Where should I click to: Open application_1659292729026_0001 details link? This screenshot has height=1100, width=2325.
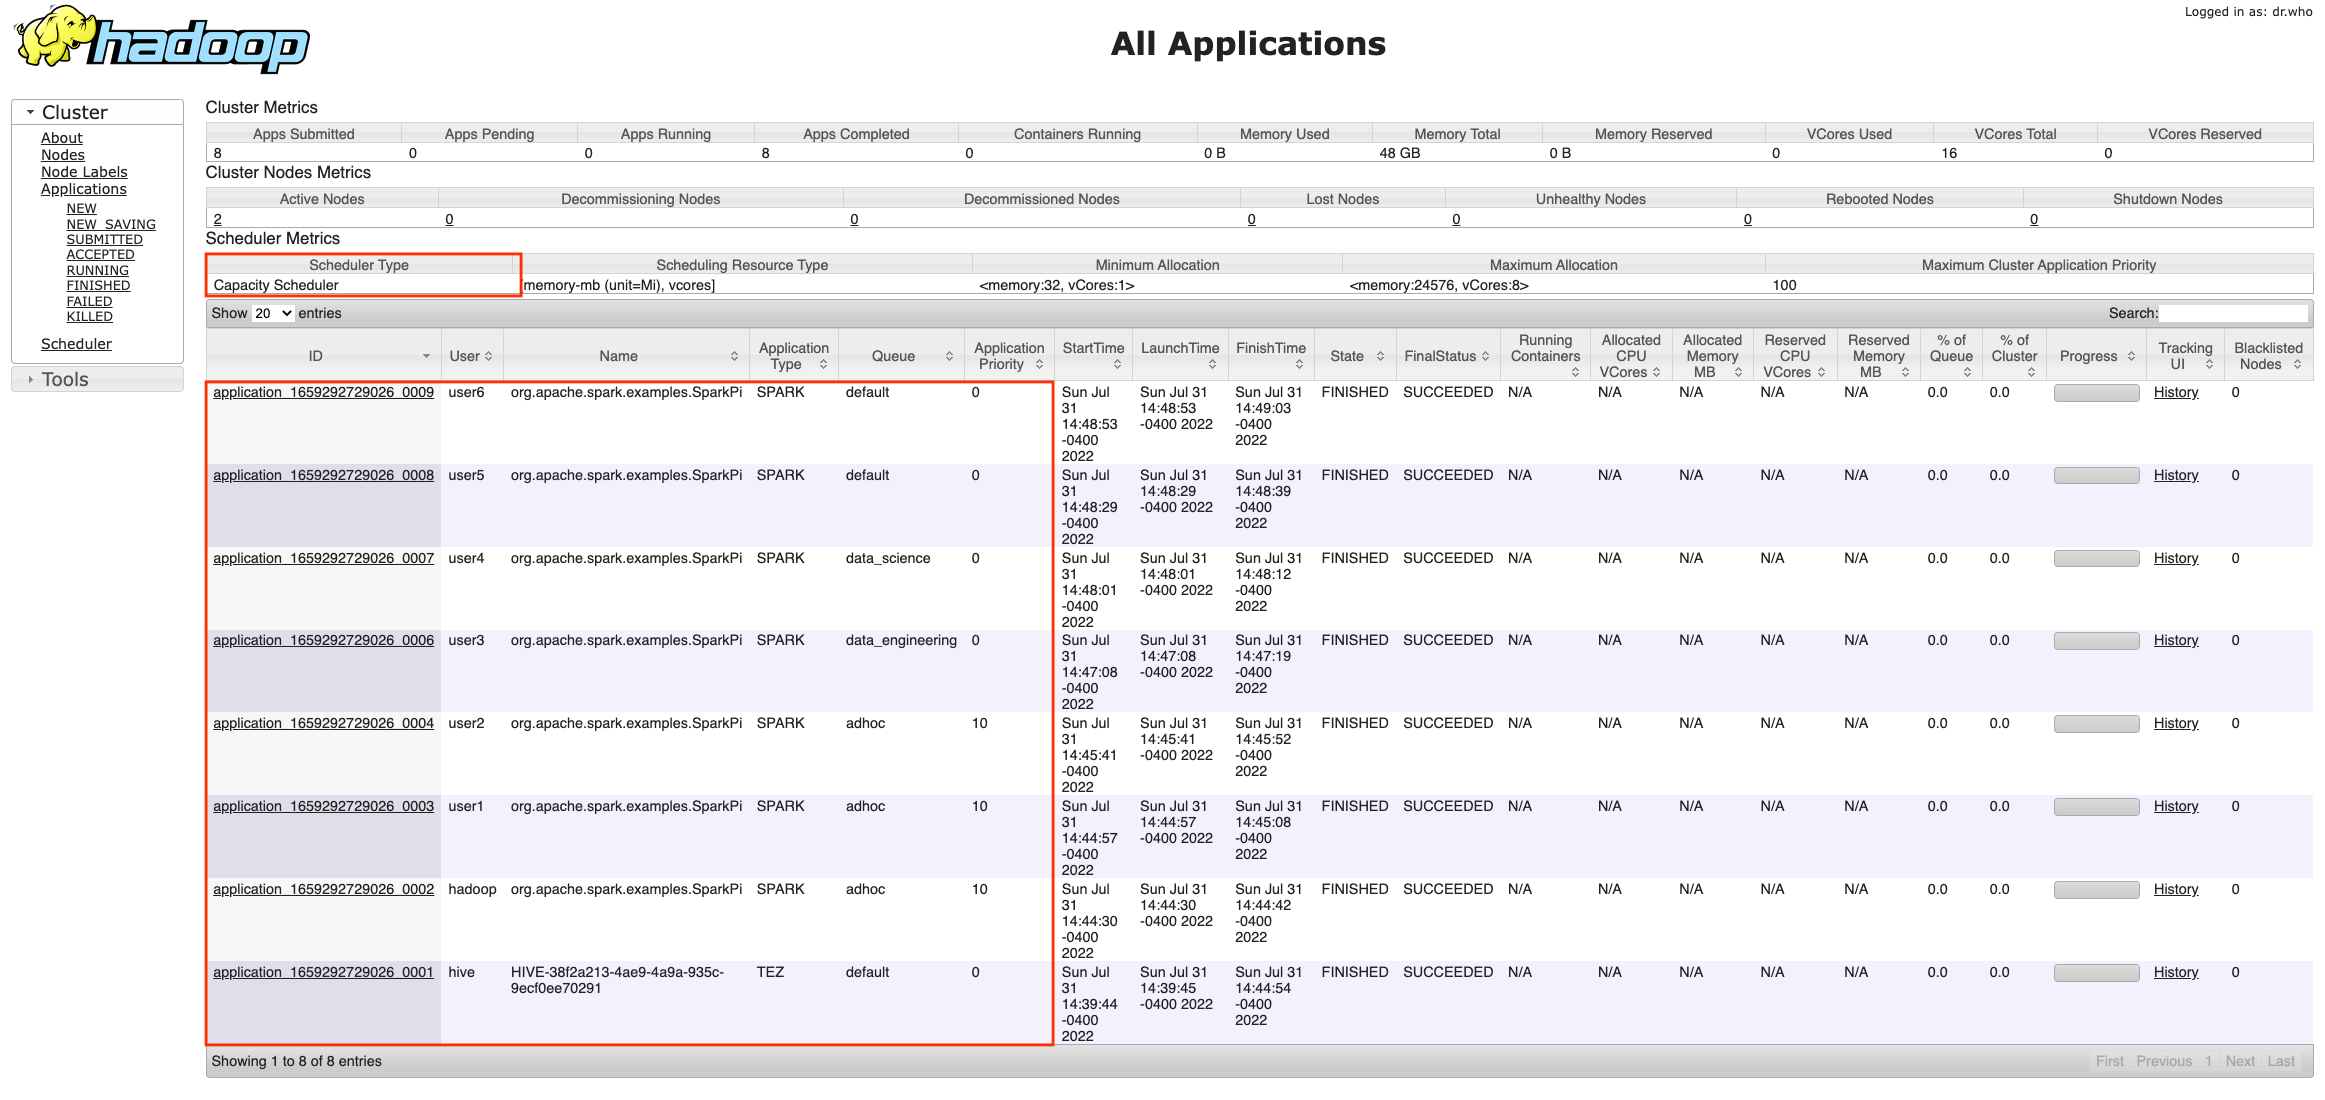tap(322, 971)
